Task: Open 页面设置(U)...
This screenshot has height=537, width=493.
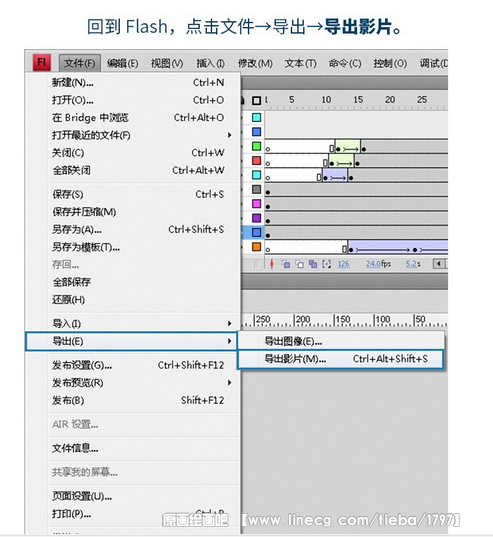Action: [x=132, y=496]
